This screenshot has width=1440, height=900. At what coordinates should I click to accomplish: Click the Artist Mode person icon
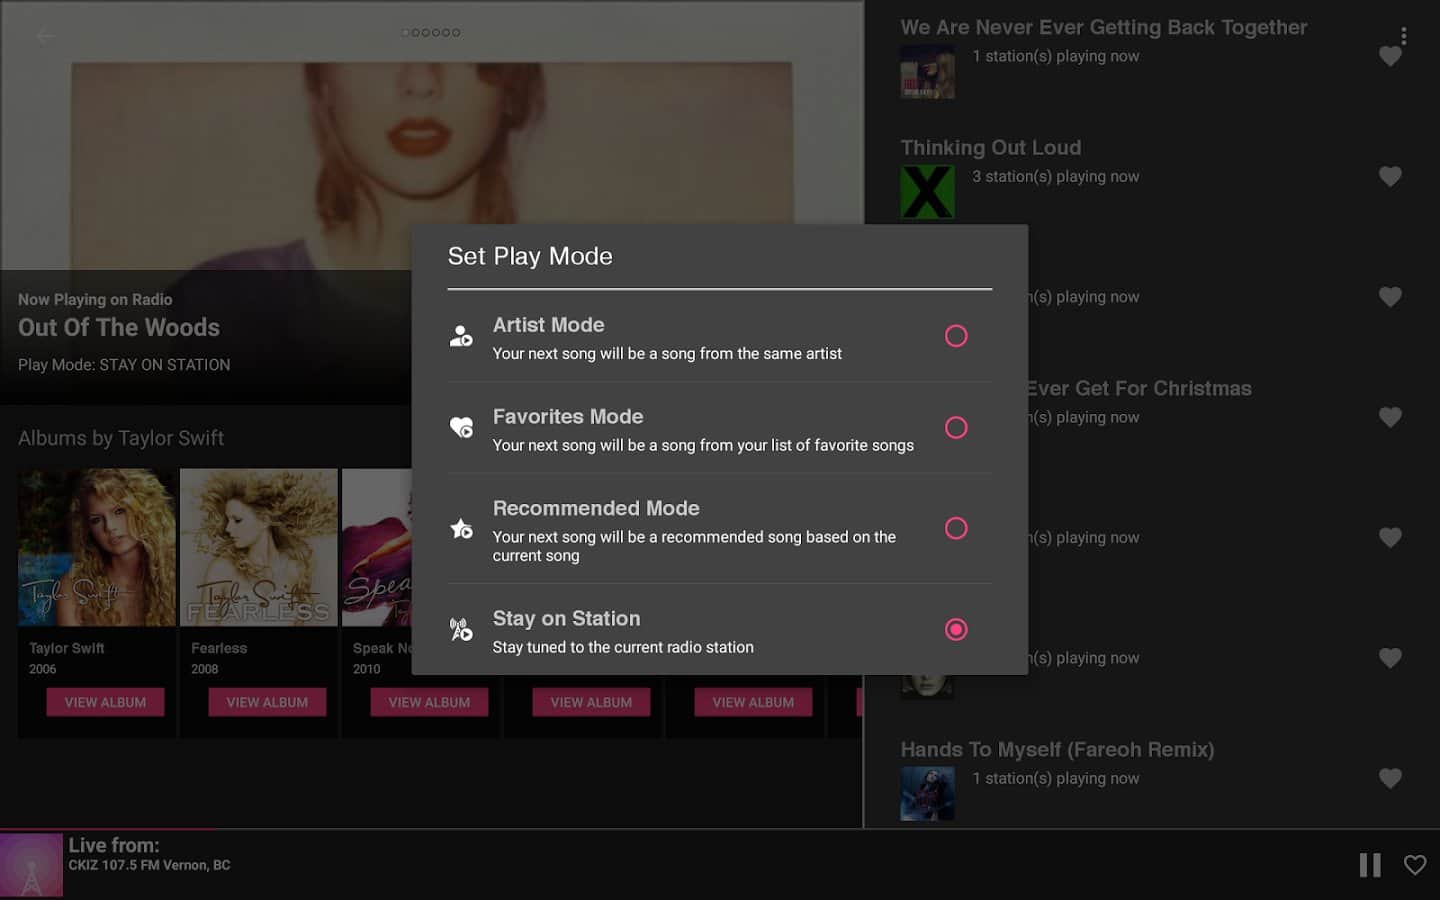point(461,336)
